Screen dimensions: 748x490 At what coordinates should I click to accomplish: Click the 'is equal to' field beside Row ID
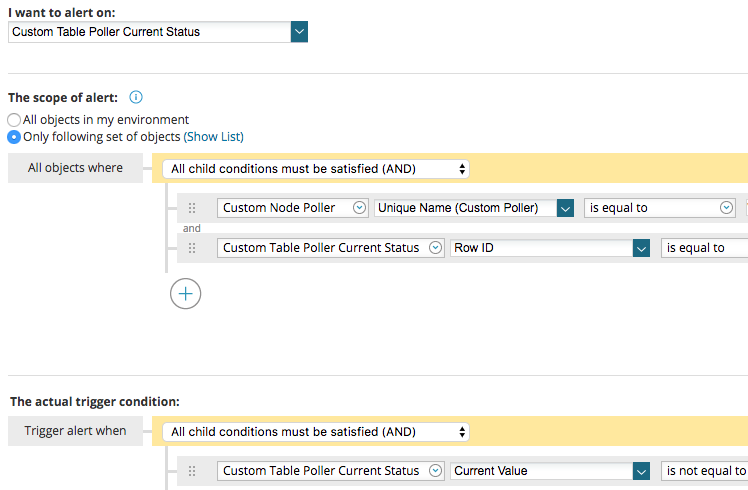click(704, 248)
